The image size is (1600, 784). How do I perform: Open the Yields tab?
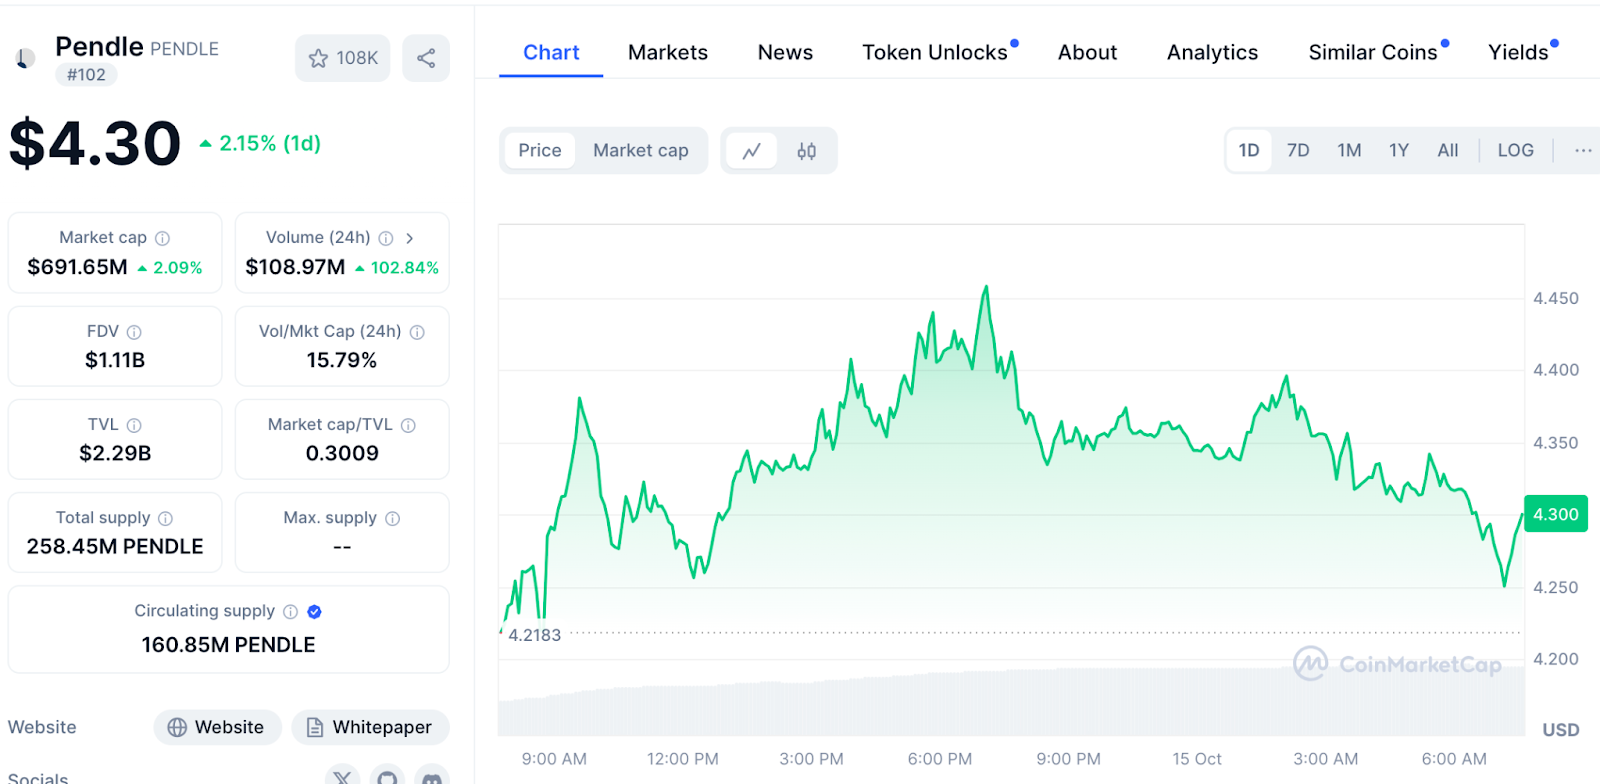(1519, 52)
